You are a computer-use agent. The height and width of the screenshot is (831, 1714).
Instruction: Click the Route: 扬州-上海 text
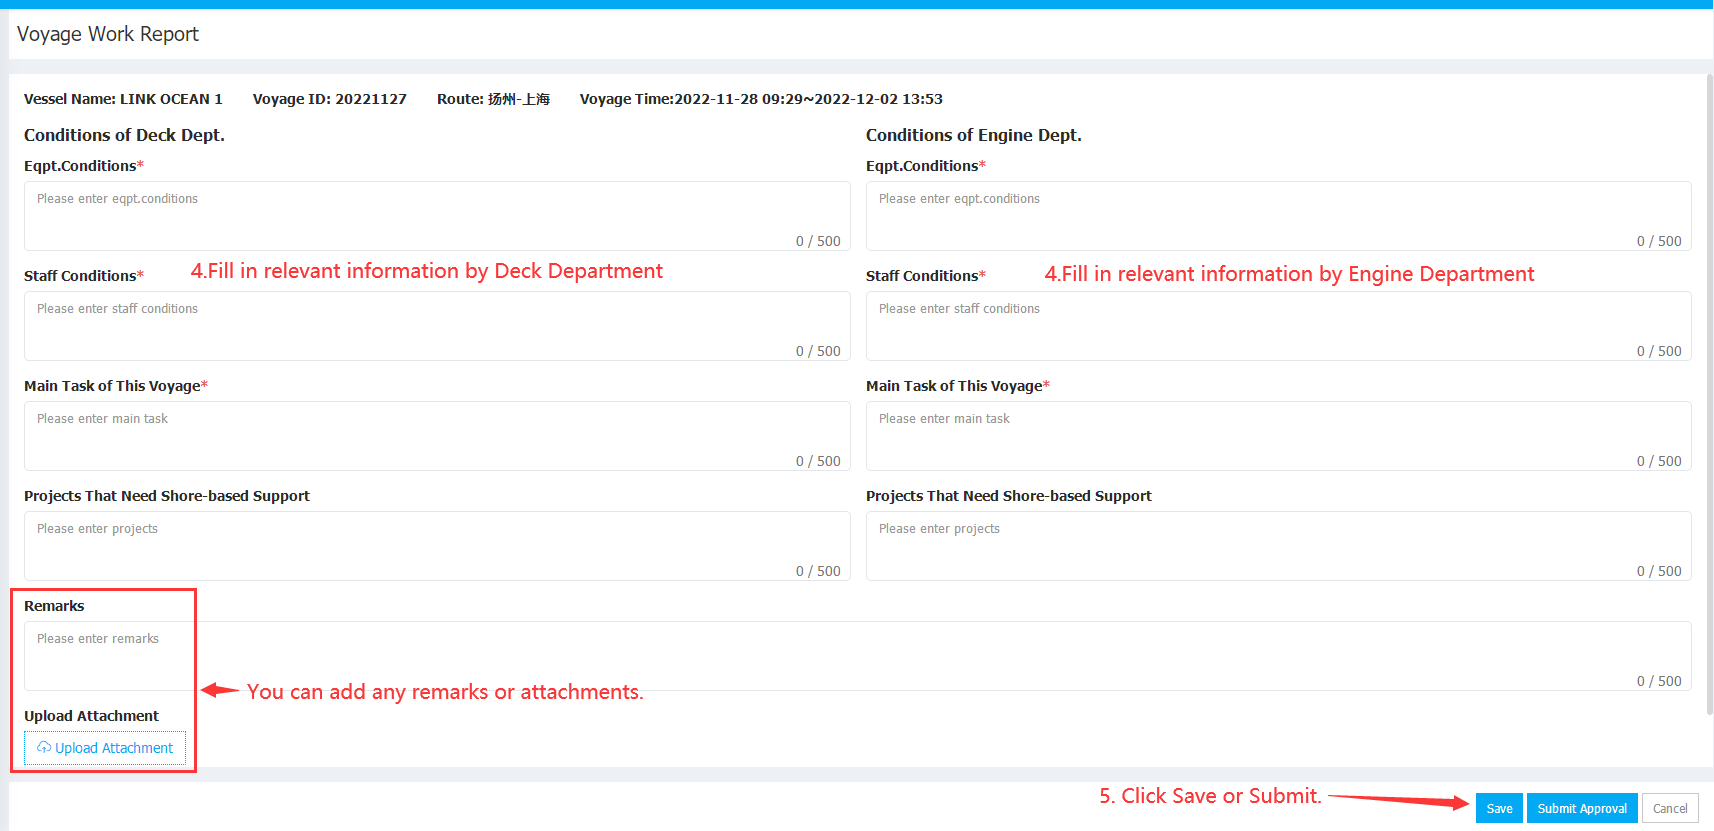[x=493, y=99]
